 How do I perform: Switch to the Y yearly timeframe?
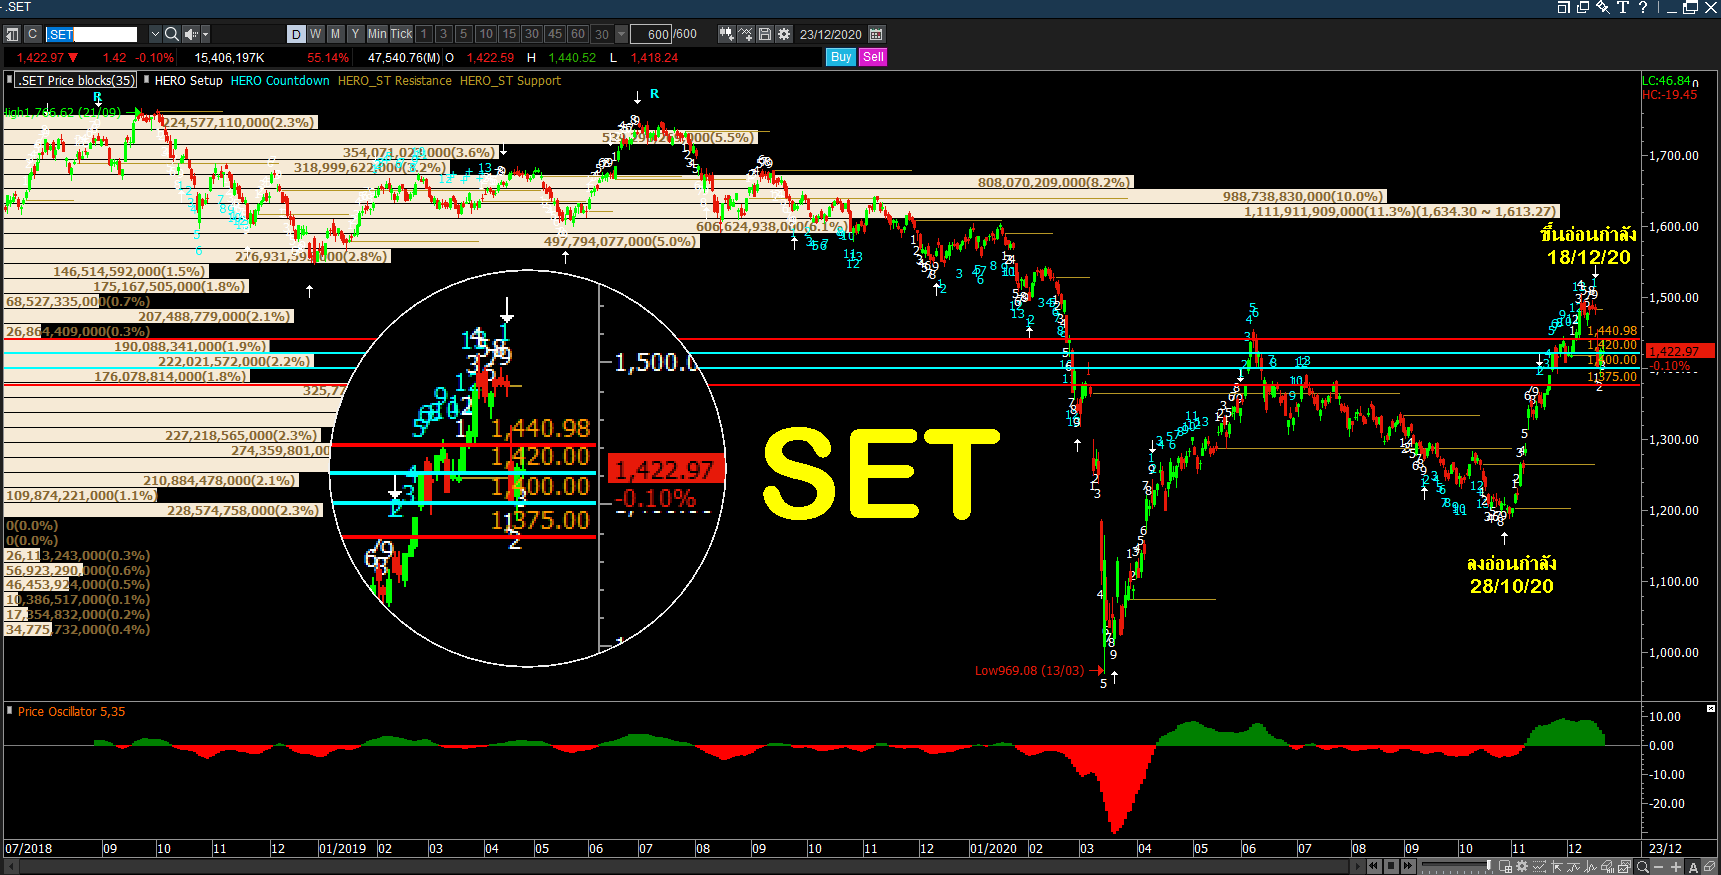point(355,34)
